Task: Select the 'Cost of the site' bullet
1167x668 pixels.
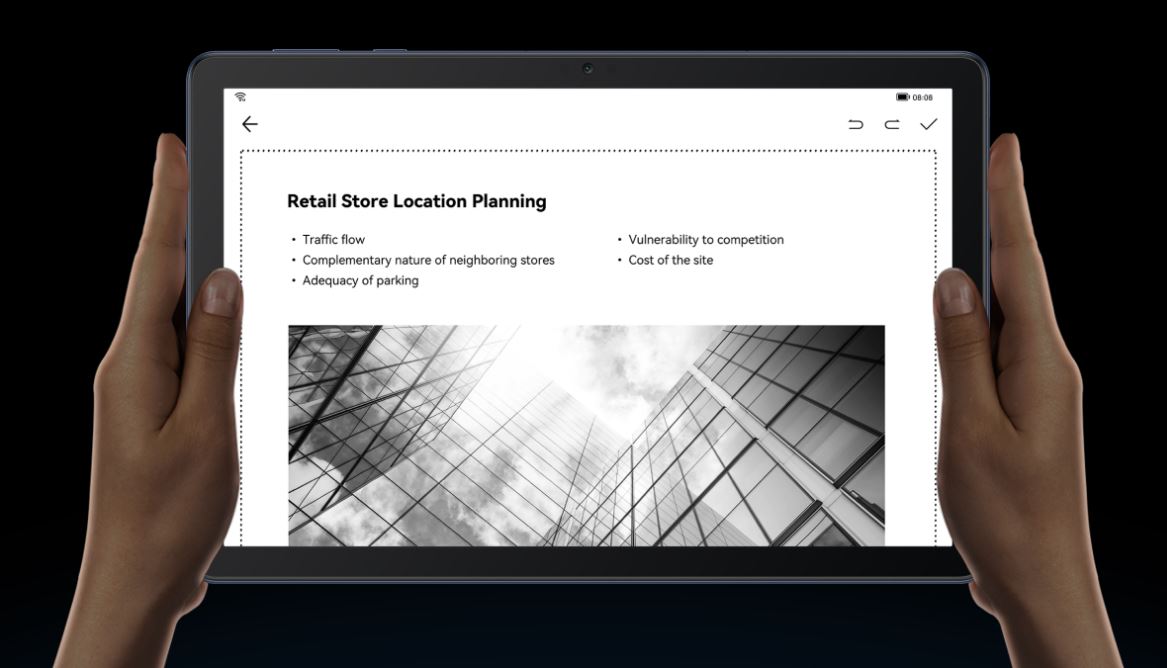Action: tap(670, 260)
